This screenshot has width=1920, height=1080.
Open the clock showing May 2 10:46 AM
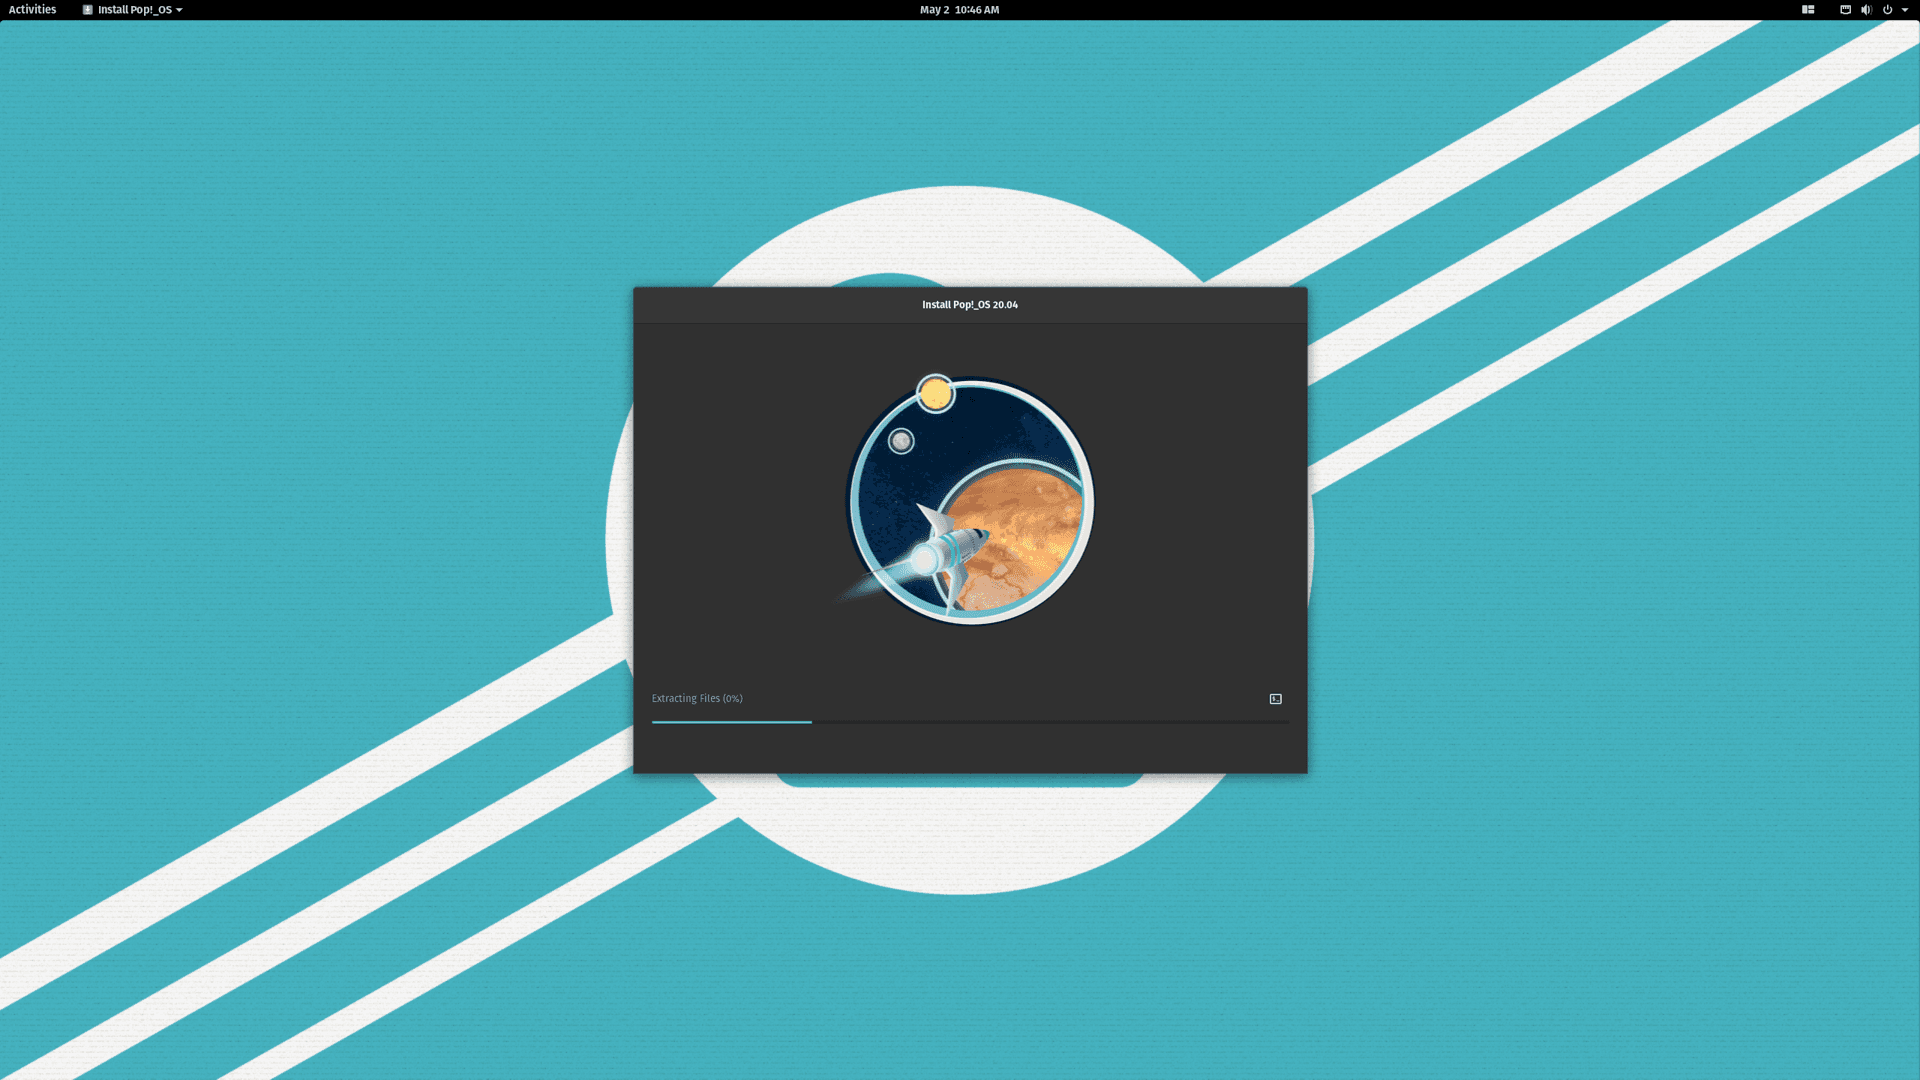pyautogui.click(x=959, y=10)
